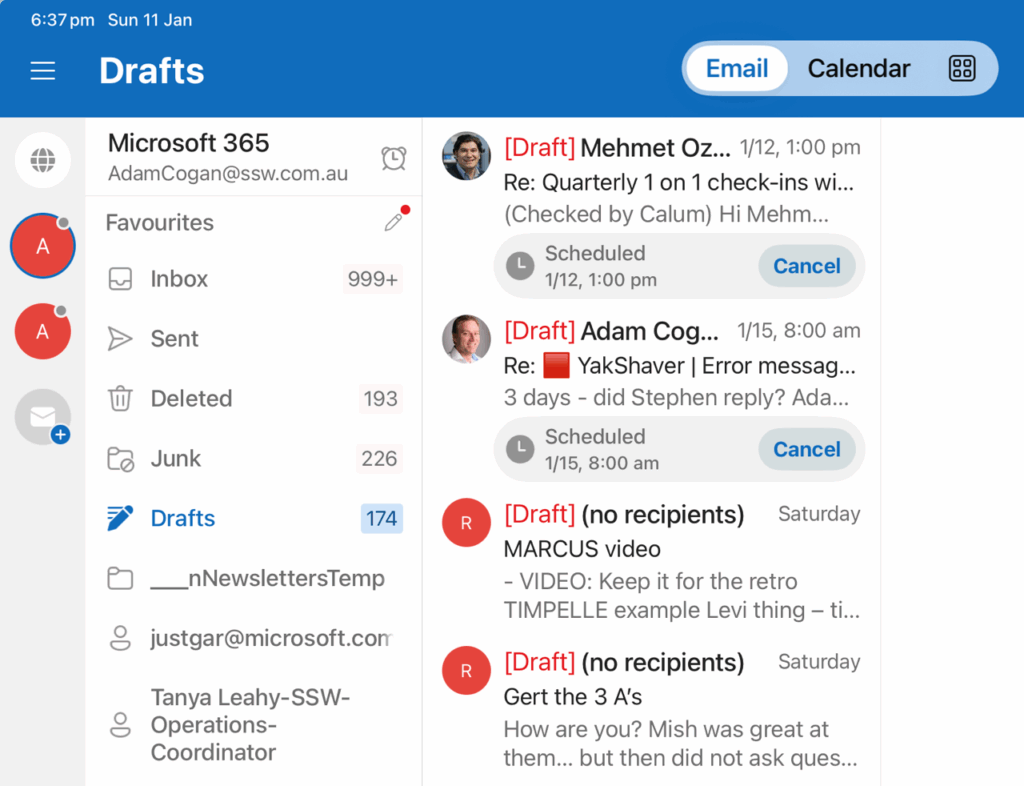Viewport: 1024px width, 786px height.
Task: Cancel the 1/12 1:00 pm scheduled send
Action: pyautogui.click(x=806, y=266)
